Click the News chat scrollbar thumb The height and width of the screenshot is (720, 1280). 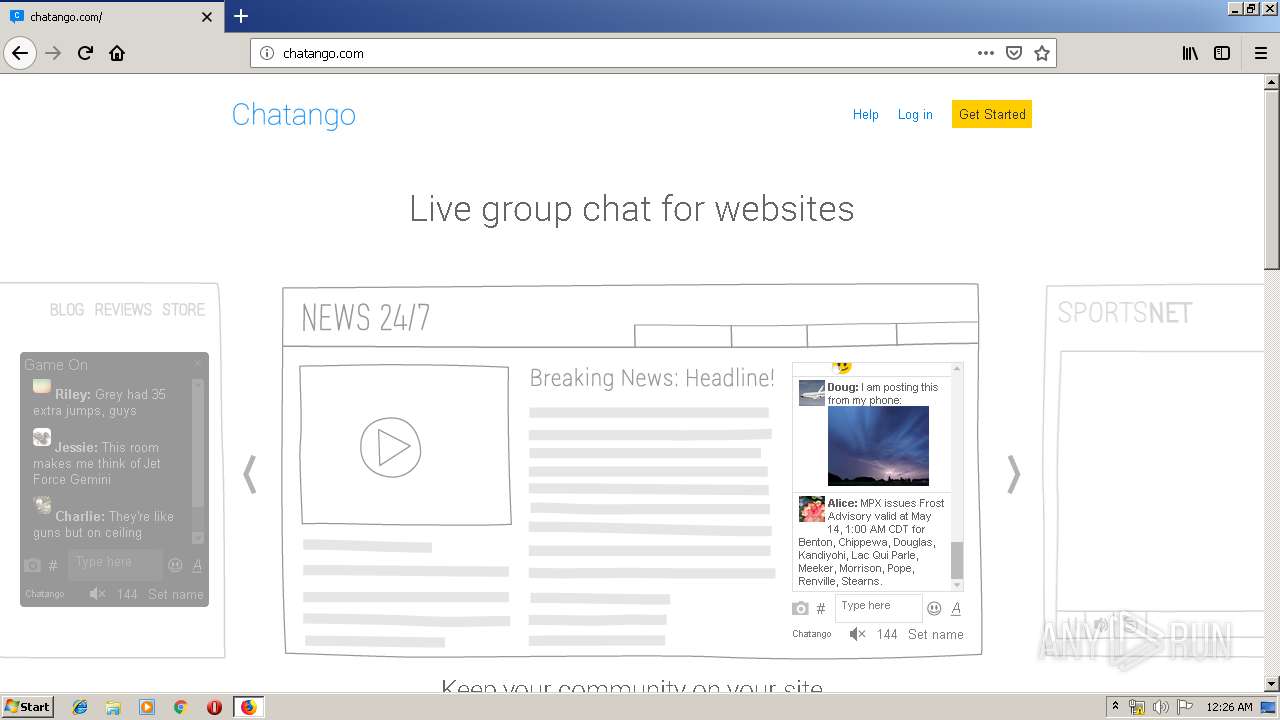click(x=957, y=560)
